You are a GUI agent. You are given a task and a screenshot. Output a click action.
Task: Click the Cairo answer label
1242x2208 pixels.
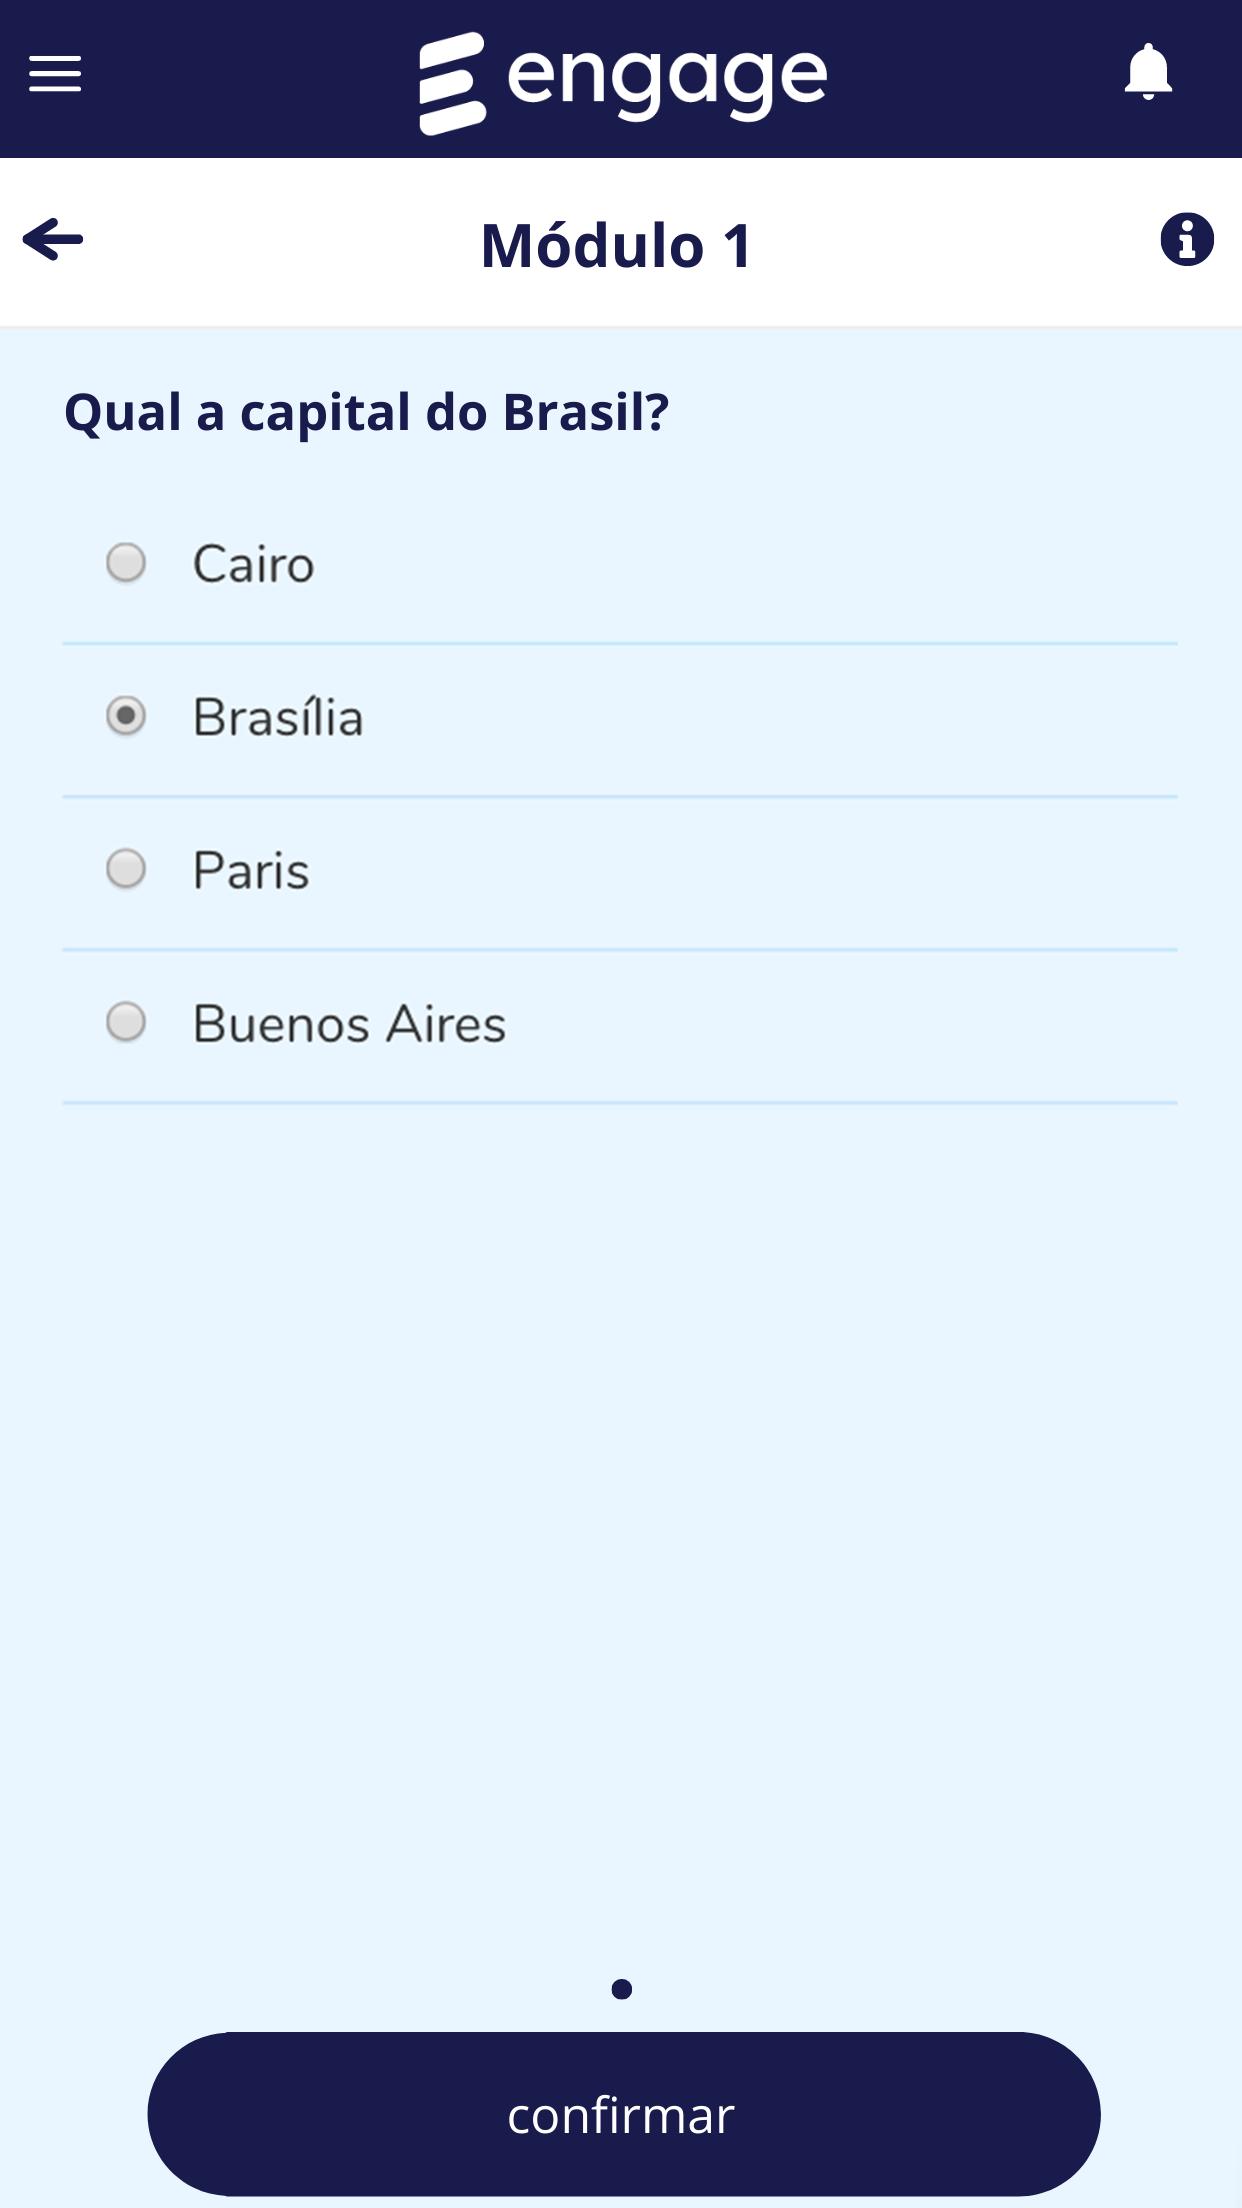pos(253,565)
